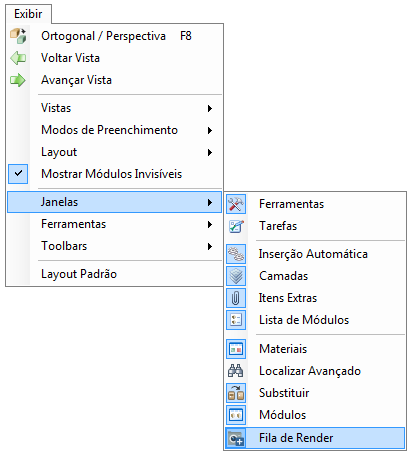Viewport: 417px width, 457px height.
Task: Expand the Modos de Preenchimento submenu
Action: (114, 130)
